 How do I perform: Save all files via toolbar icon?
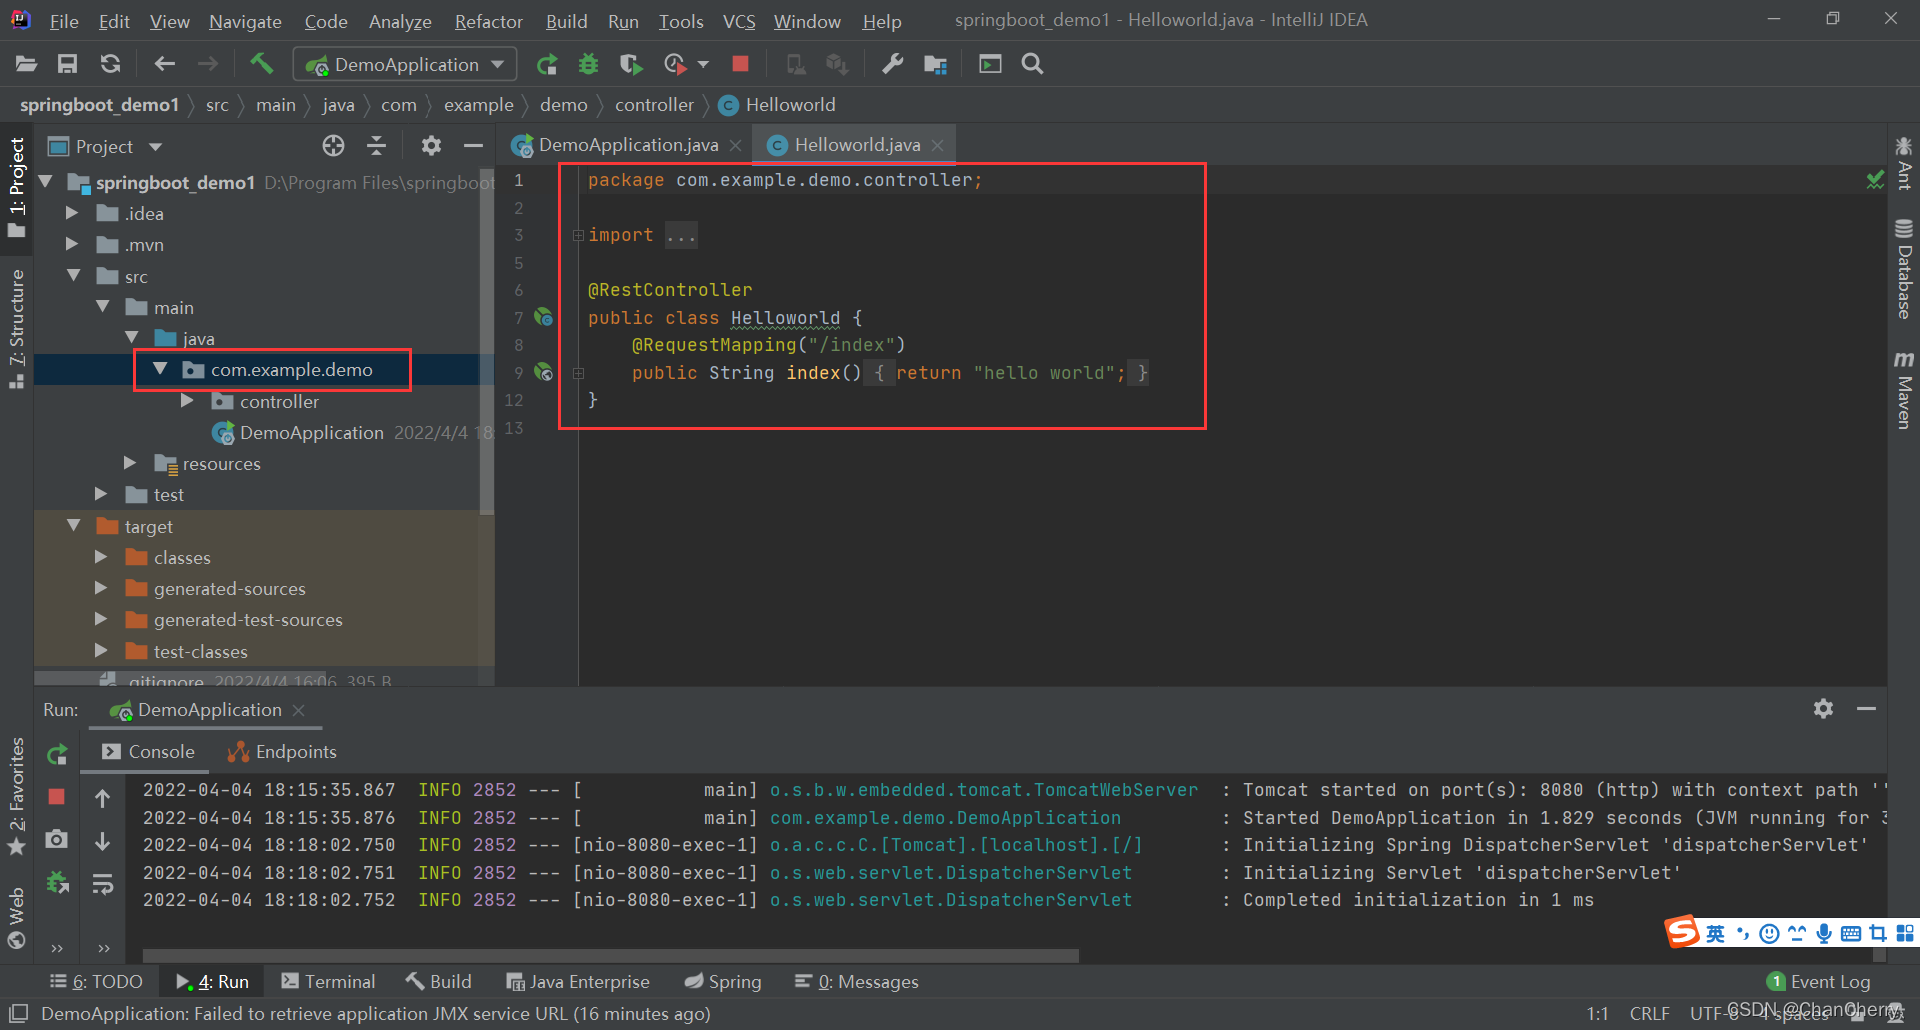tap(67, 65)
